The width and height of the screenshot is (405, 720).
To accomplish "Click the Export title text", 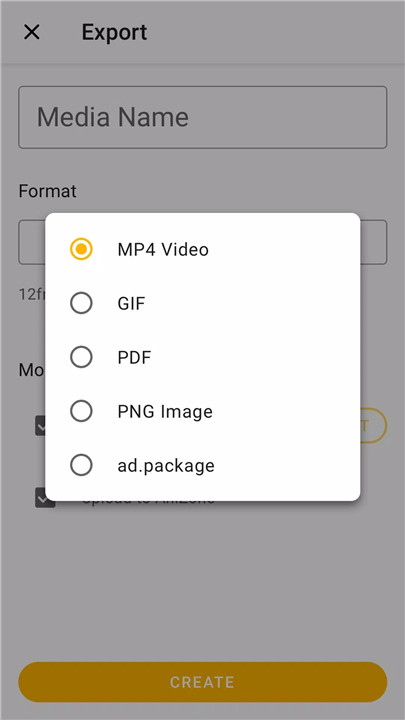I will (114, 32).
